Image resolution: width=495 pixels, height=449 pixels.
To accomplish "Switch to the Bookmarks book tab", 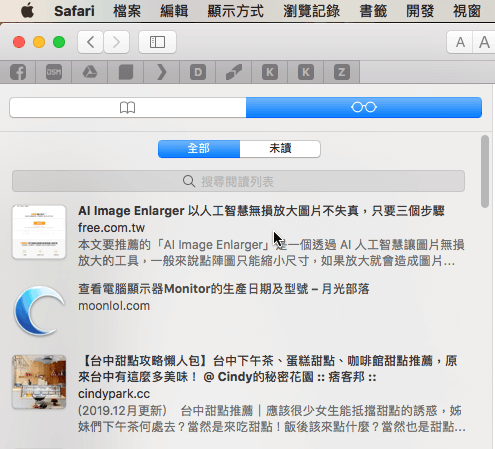I will [128, 107].
